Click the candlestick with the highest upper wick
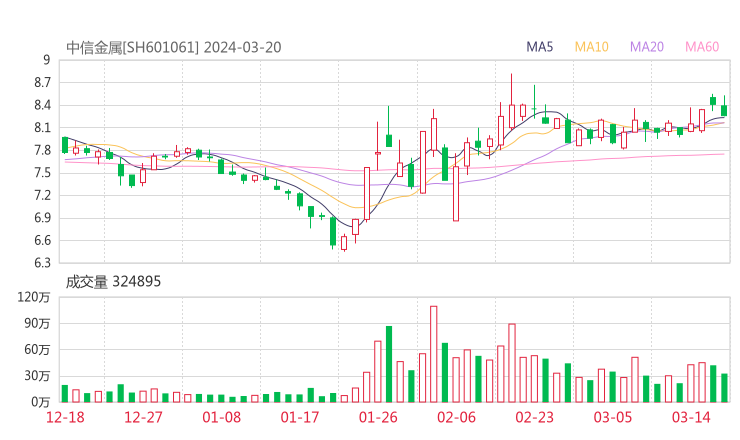The image size is (740, 440). point(512,101)
